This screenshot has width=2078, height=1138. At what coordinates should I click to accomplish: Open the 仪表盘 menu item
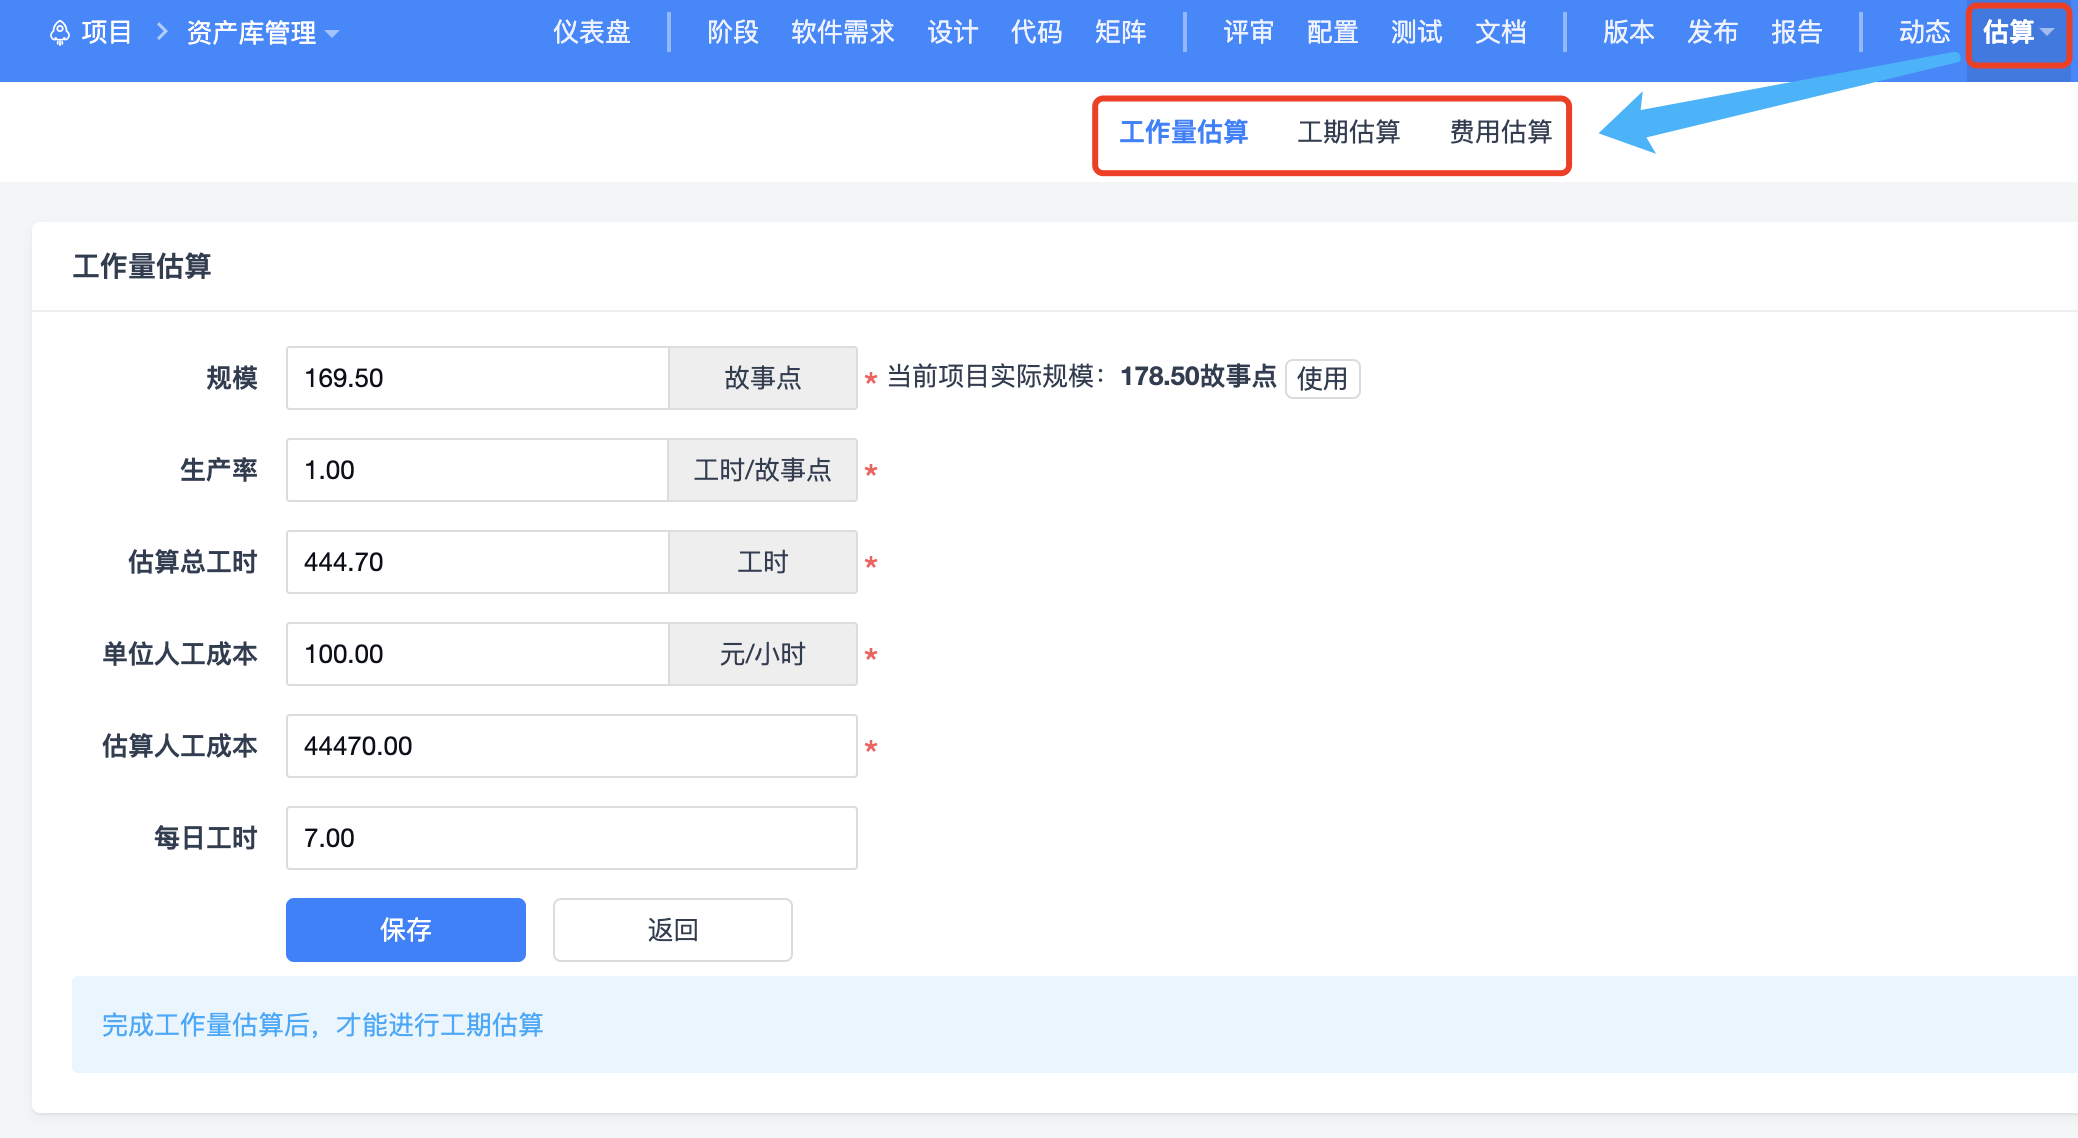click(592, 33)
